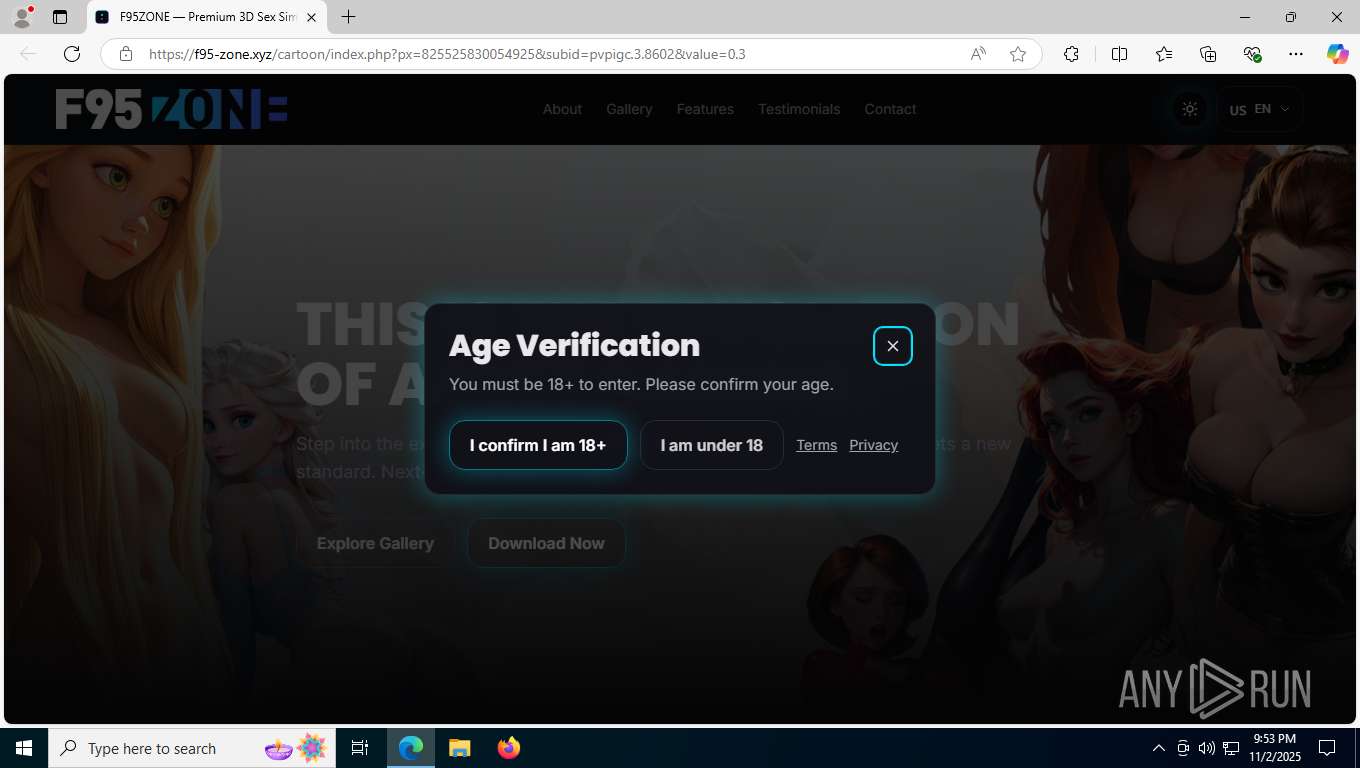View site information lock icon

click(126, 54)
